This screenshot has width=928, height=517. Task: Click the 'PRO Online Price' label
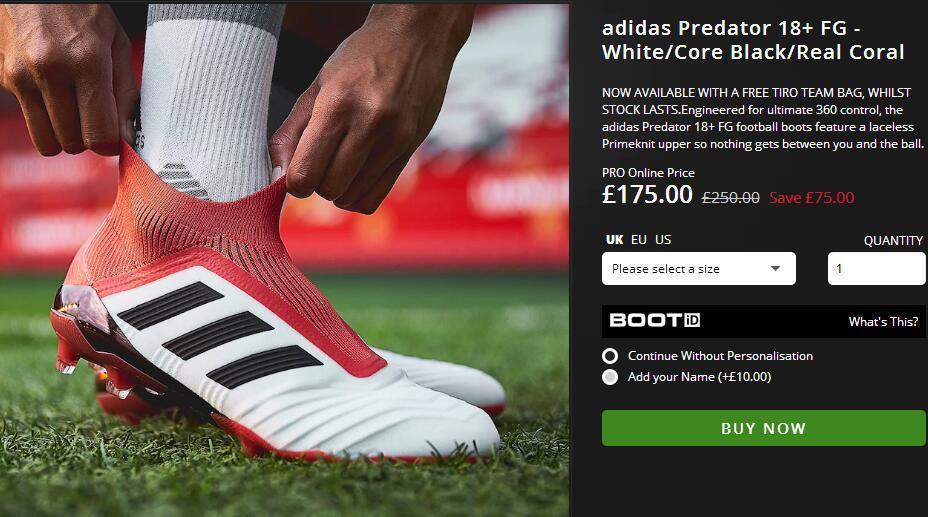[x=648, y=173]
